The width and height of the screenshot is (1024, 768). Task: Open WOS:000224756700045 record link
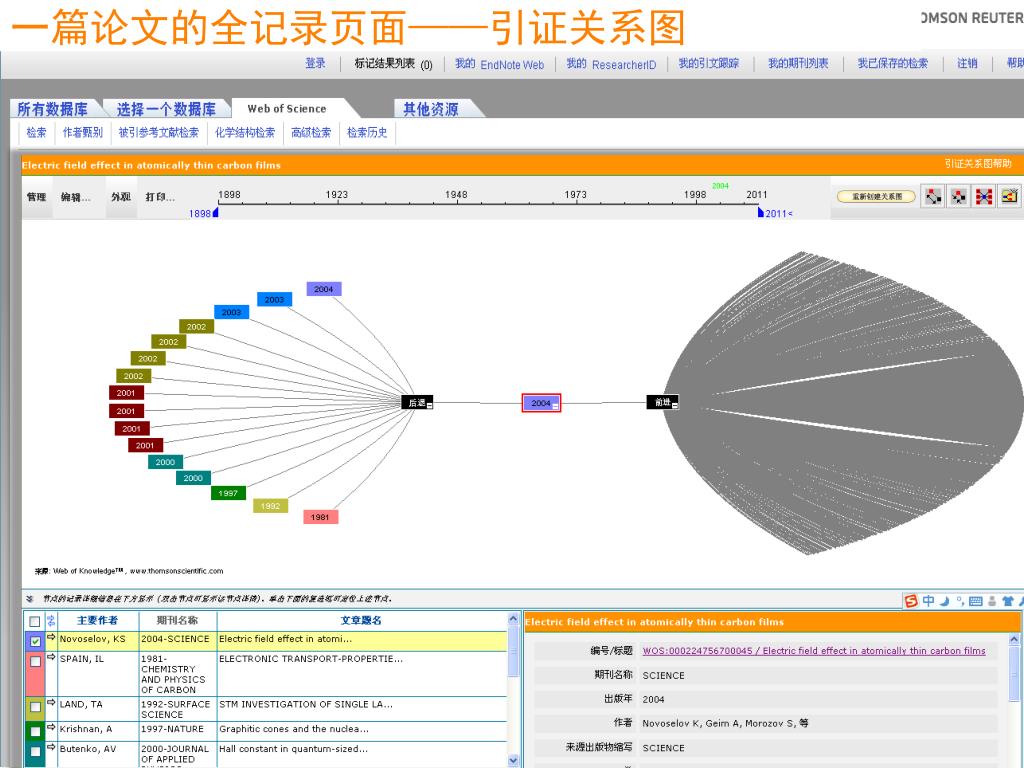coord(814,650)
